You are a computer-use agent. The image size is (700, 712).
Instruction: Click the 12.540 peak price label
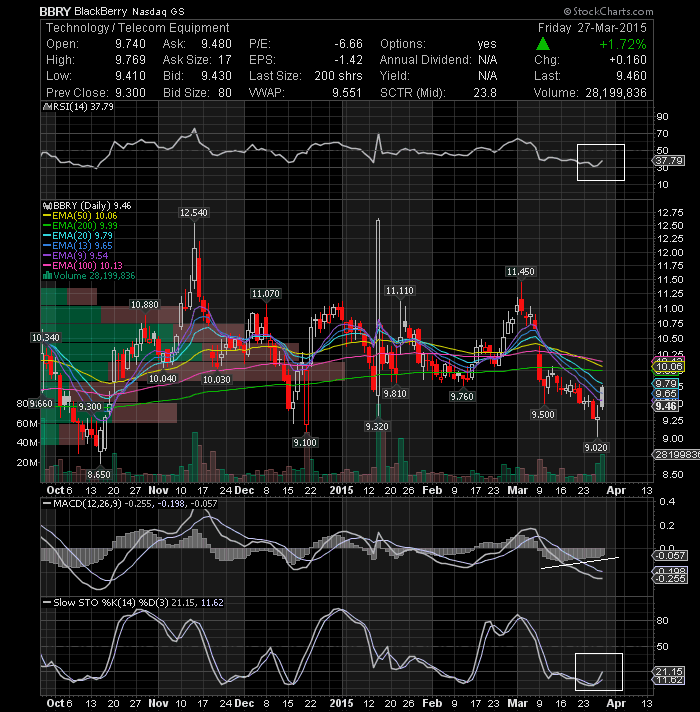click(x=193, y=213)
